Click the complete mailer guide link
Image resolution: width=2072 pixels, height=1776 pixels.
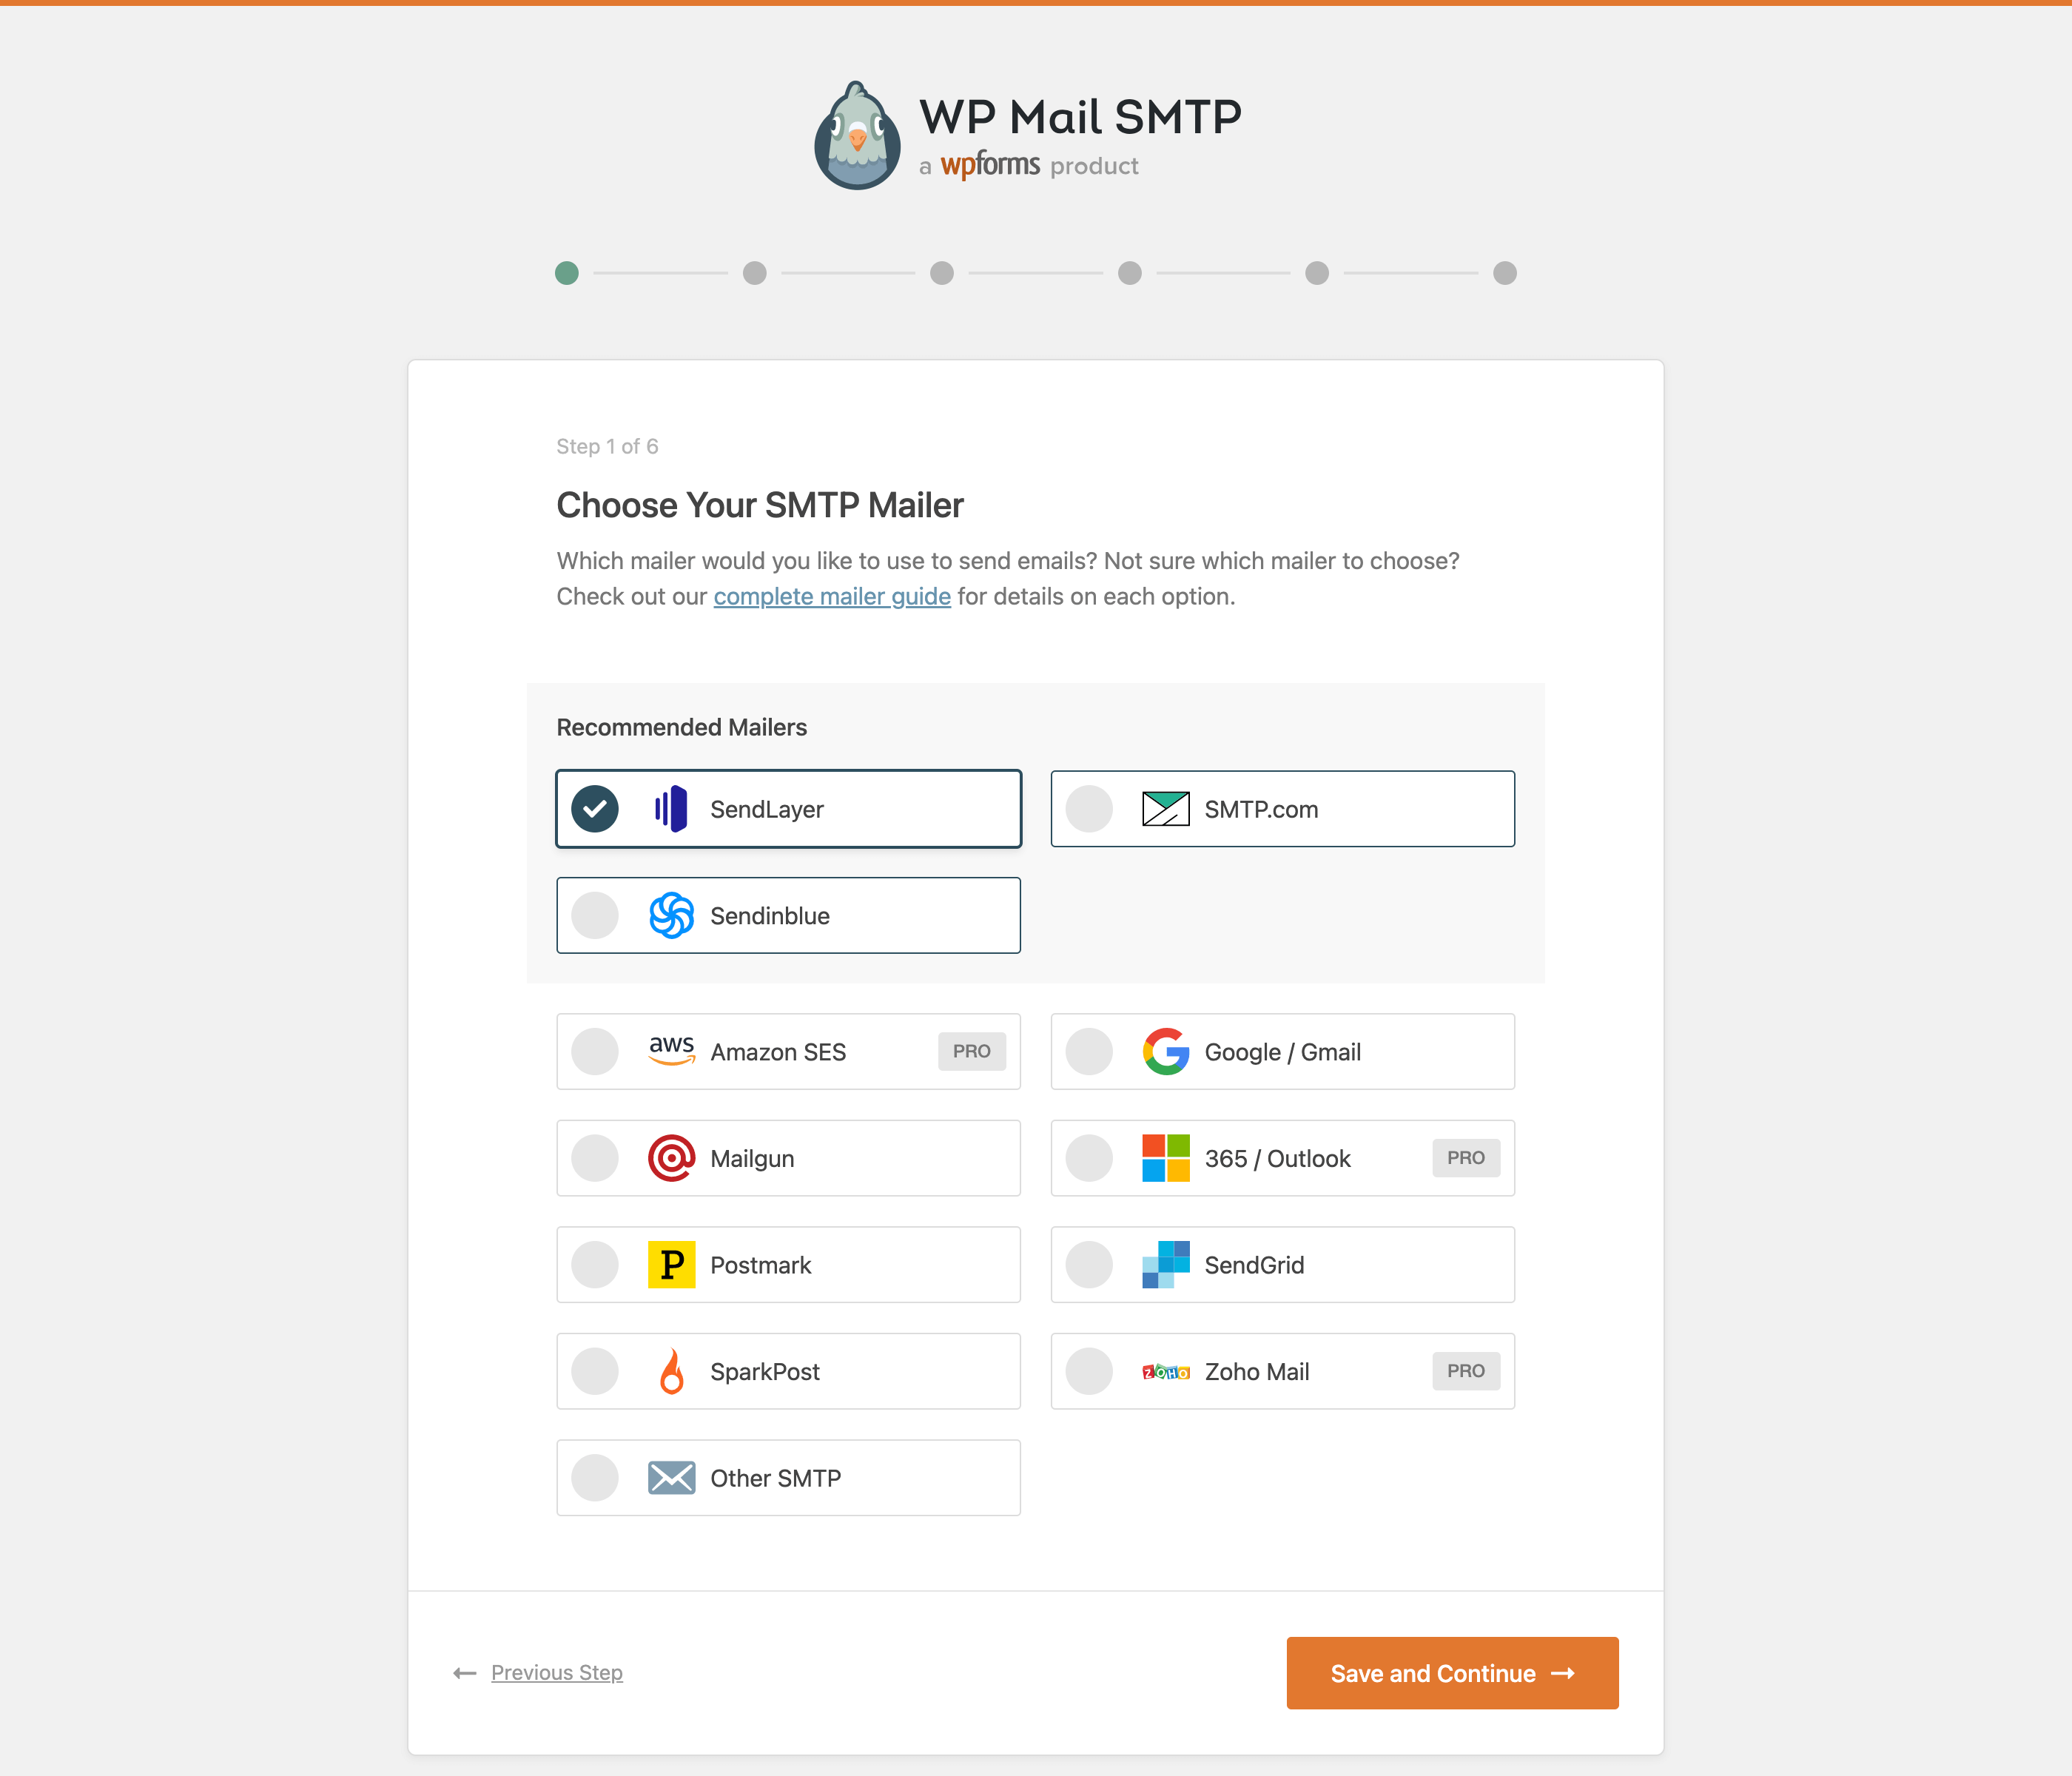830,596
